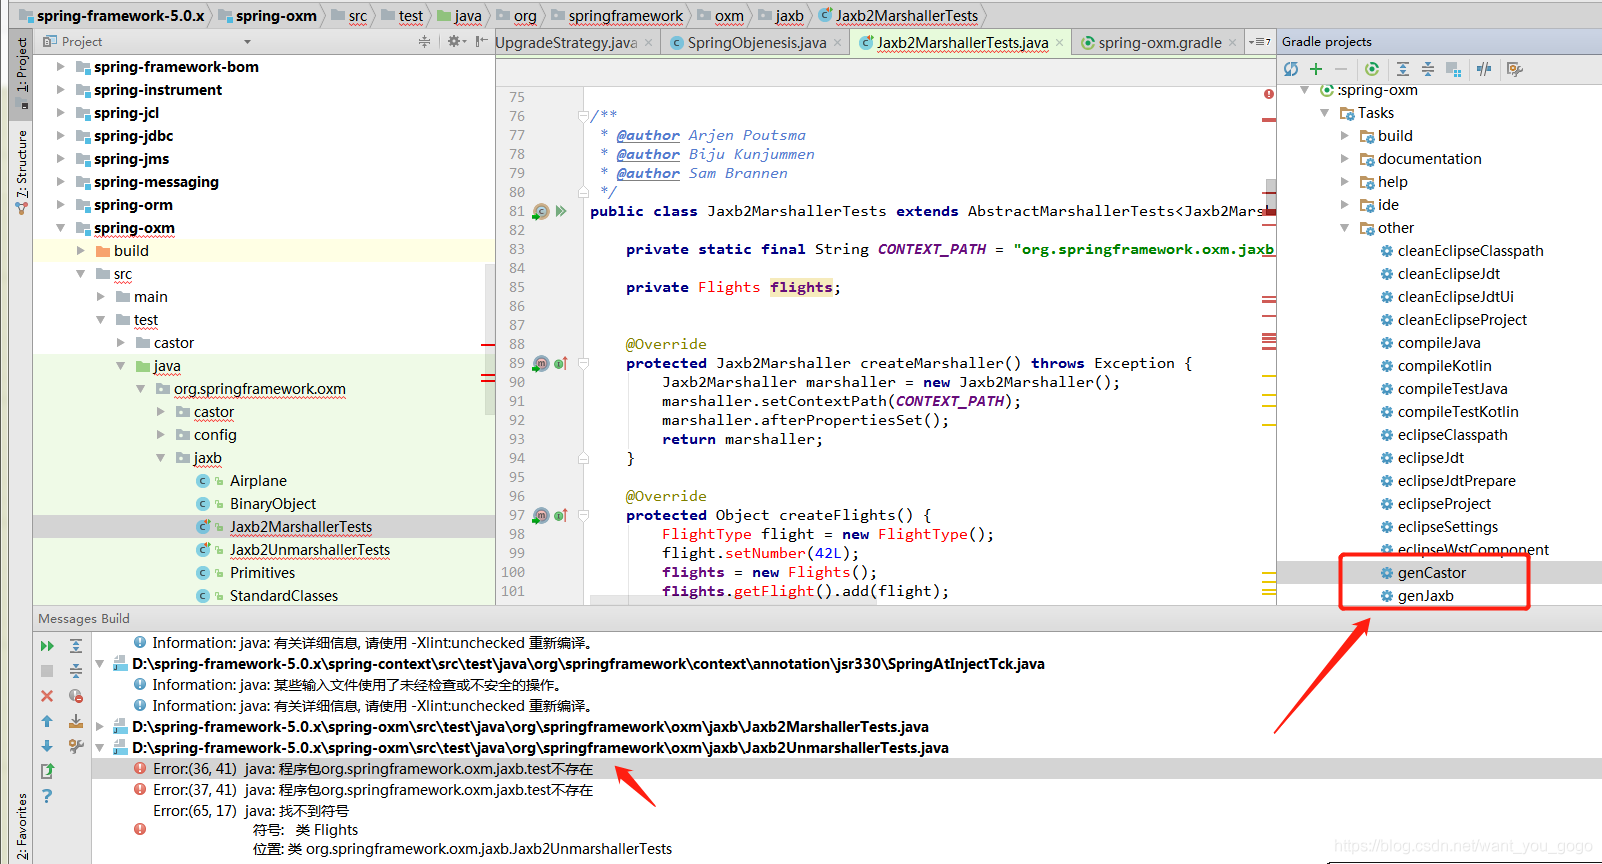Rerun build with green double-arrow icon
This screenshot has height=864, width=1602.
47,646
